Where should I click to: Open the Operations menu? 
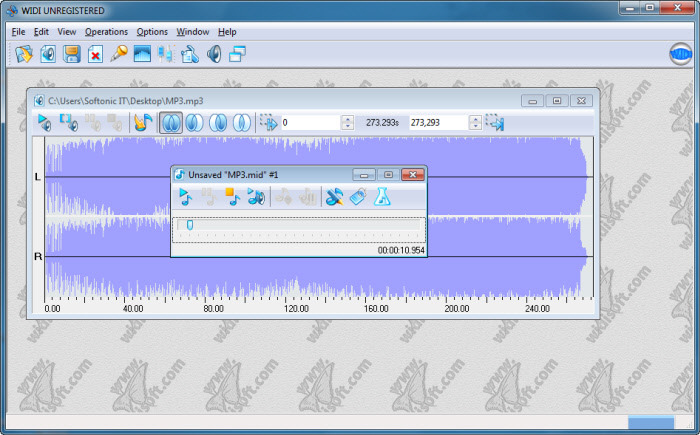pyautogui.click(x=106, y=32)
